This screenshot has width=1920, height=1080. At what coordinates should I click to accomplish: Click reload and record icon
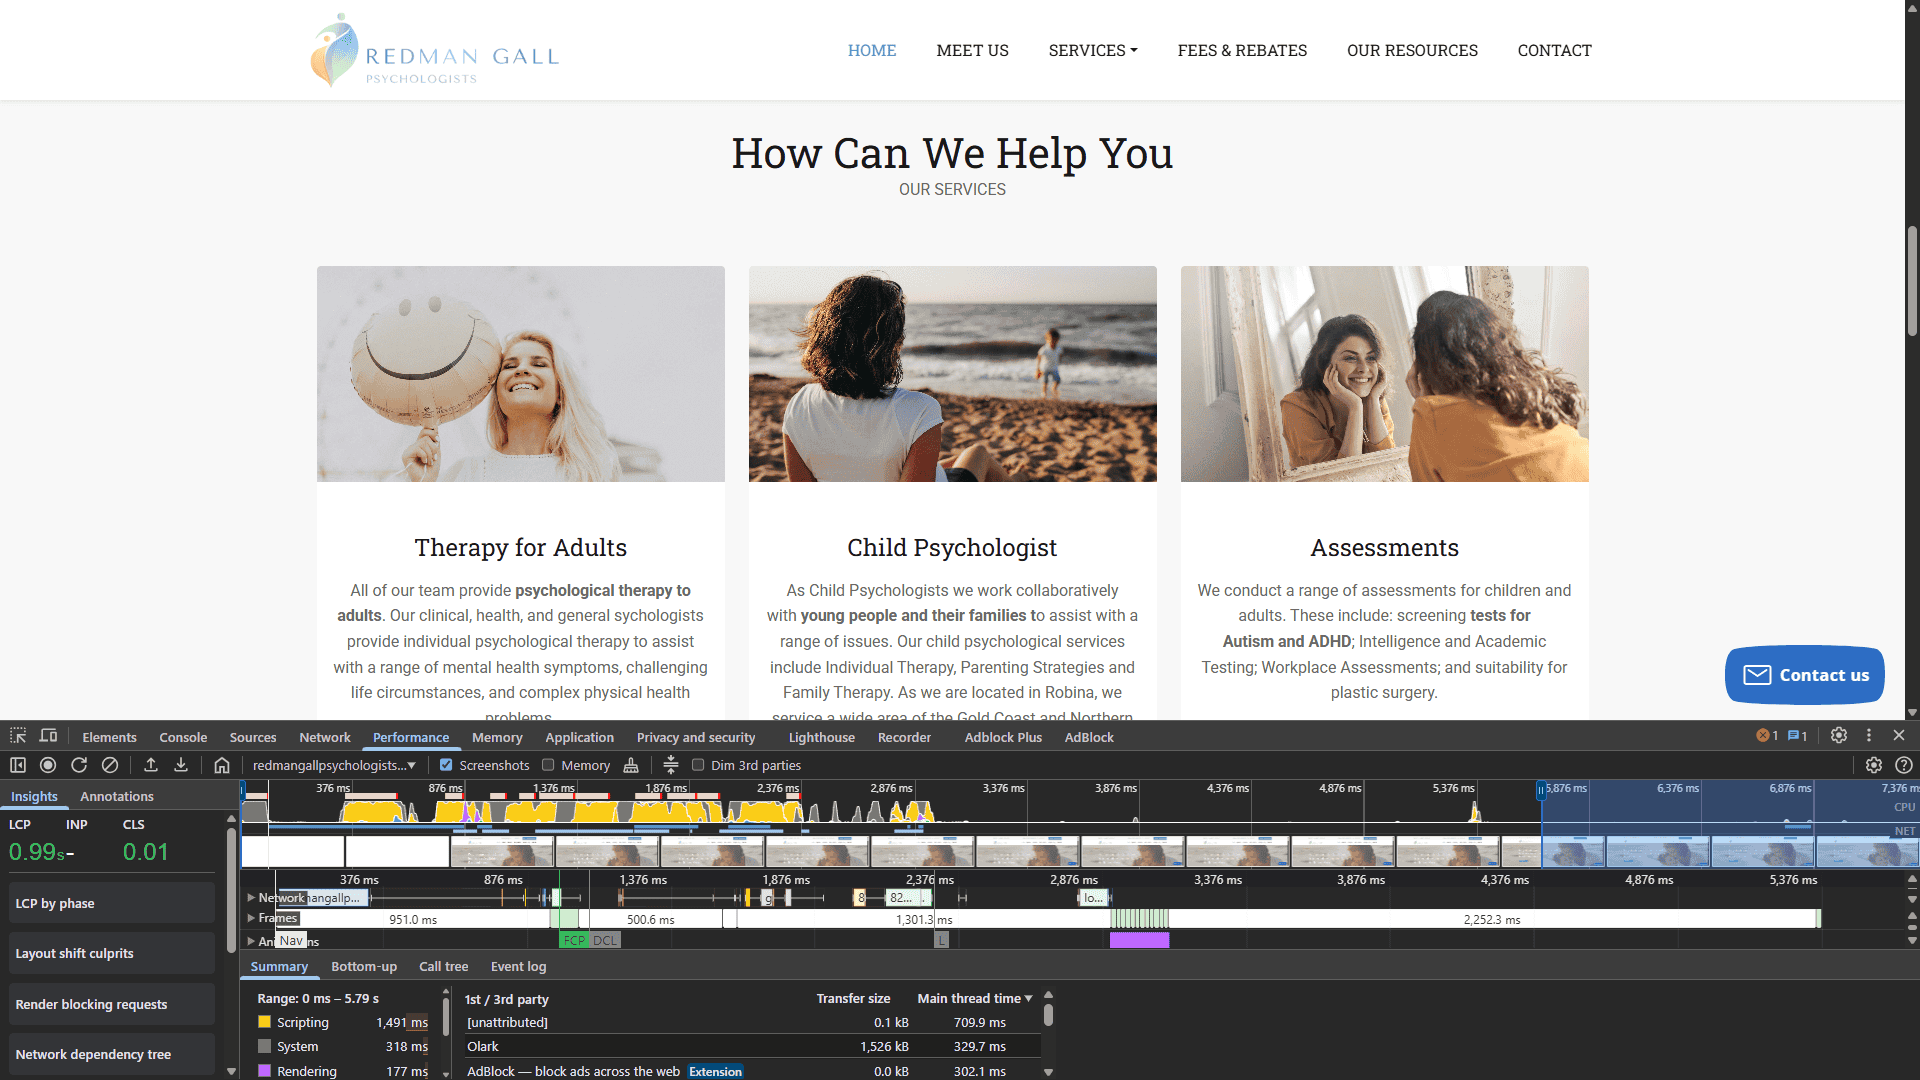click(79, 765)
